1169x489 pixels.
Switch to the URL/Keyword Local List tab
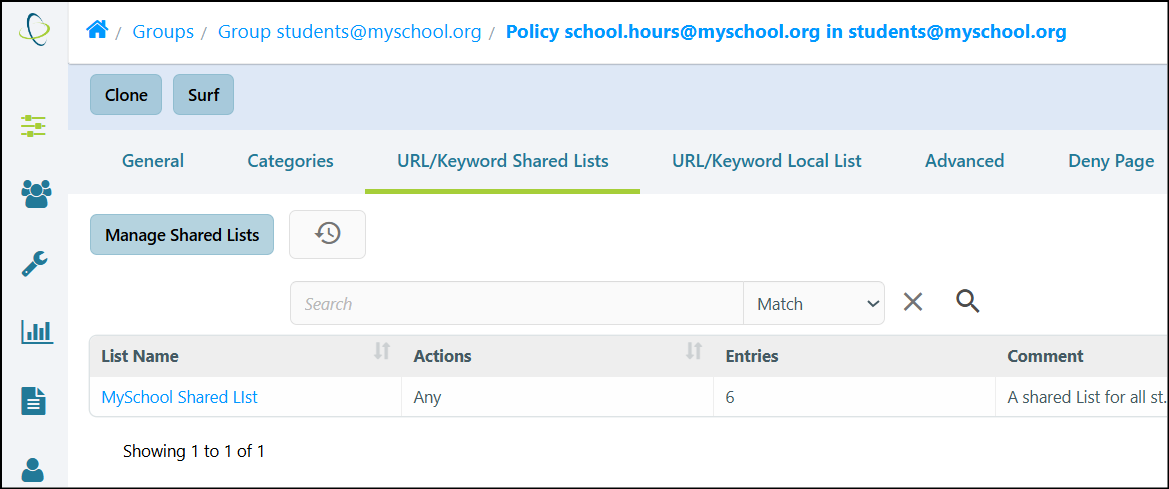coord(766,161)
